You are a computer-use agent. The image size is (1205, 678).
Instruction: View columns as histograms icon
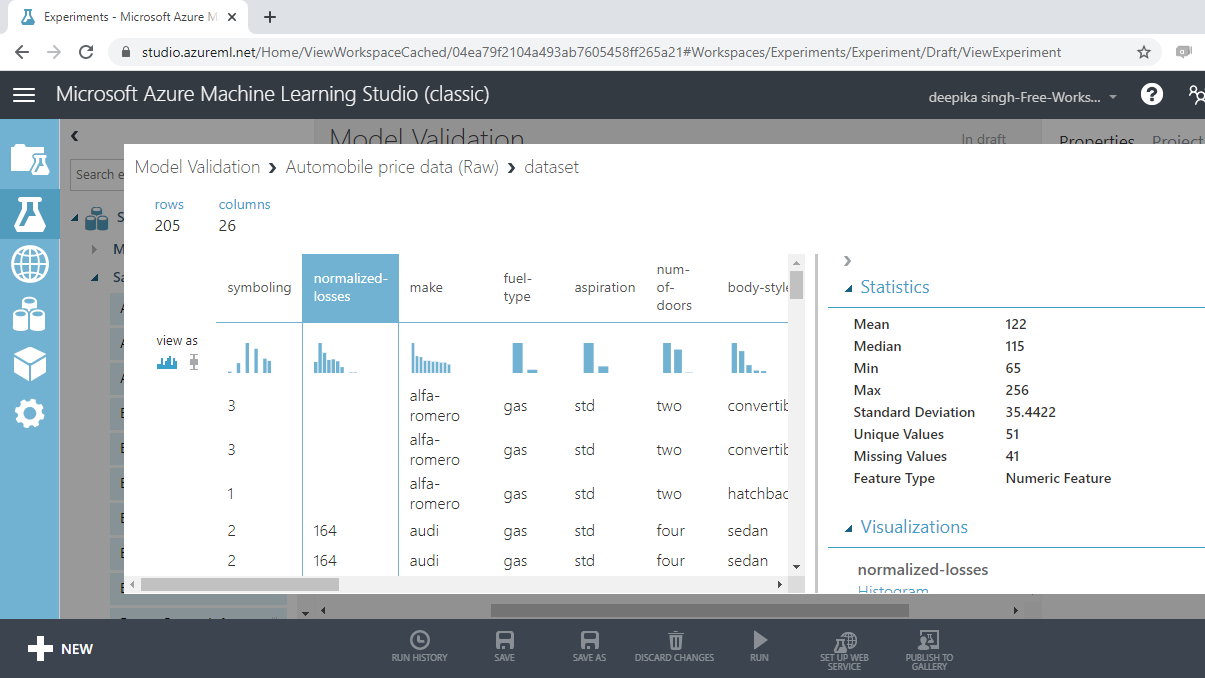click(167, 362)
